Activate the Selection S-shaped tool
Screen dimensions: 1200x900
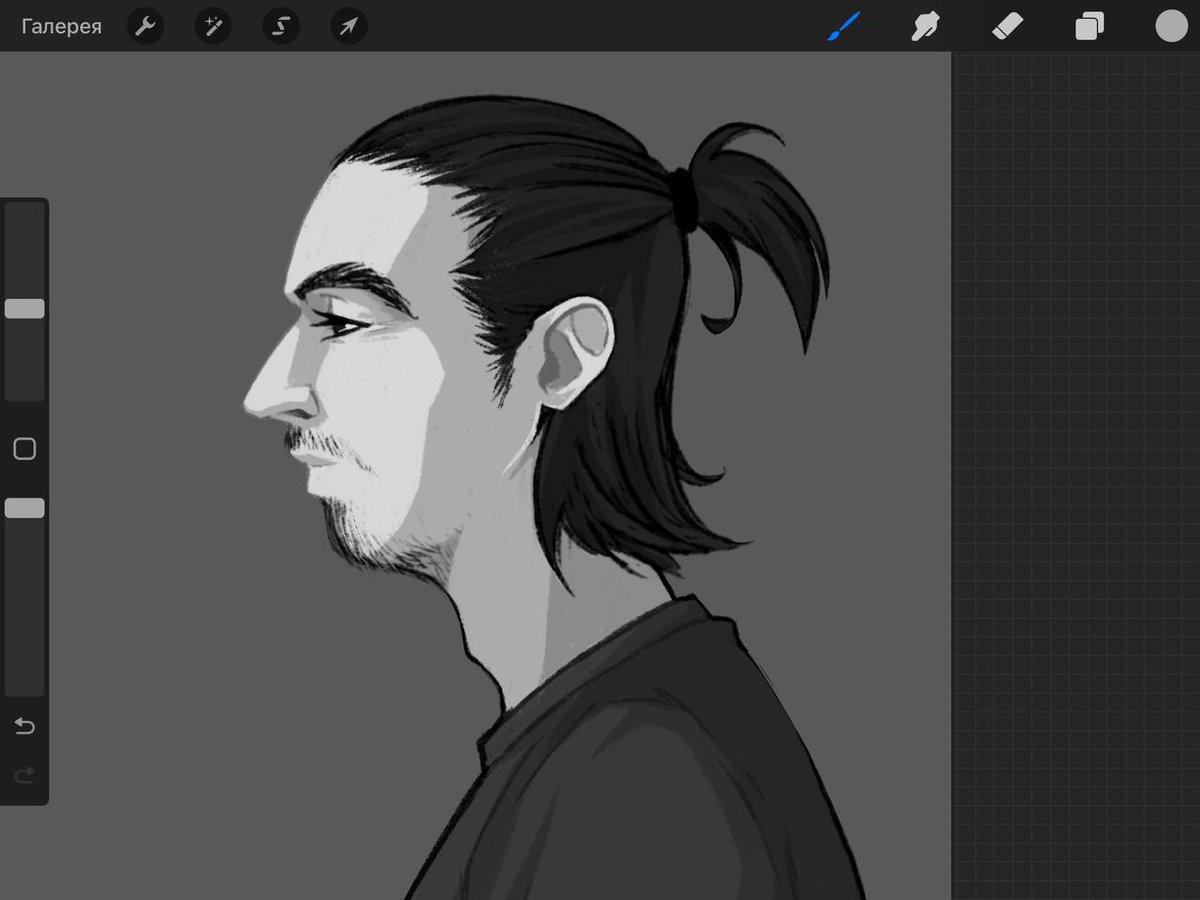click(281, 26)
